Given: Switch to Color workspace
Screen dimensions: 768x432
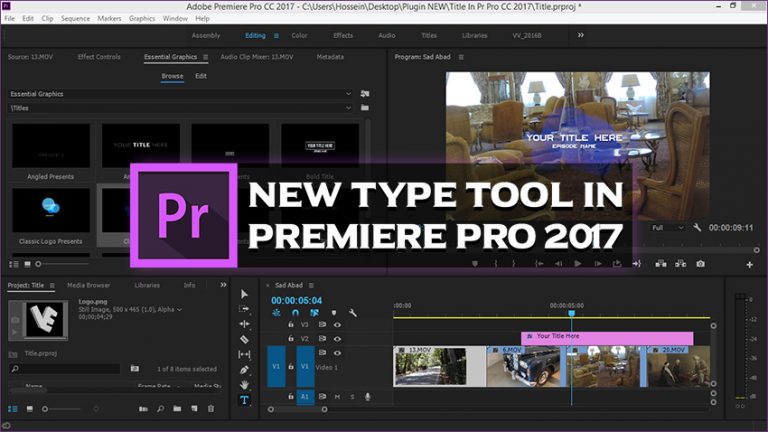Looking at the screenshot, I should tap(299, 35).
